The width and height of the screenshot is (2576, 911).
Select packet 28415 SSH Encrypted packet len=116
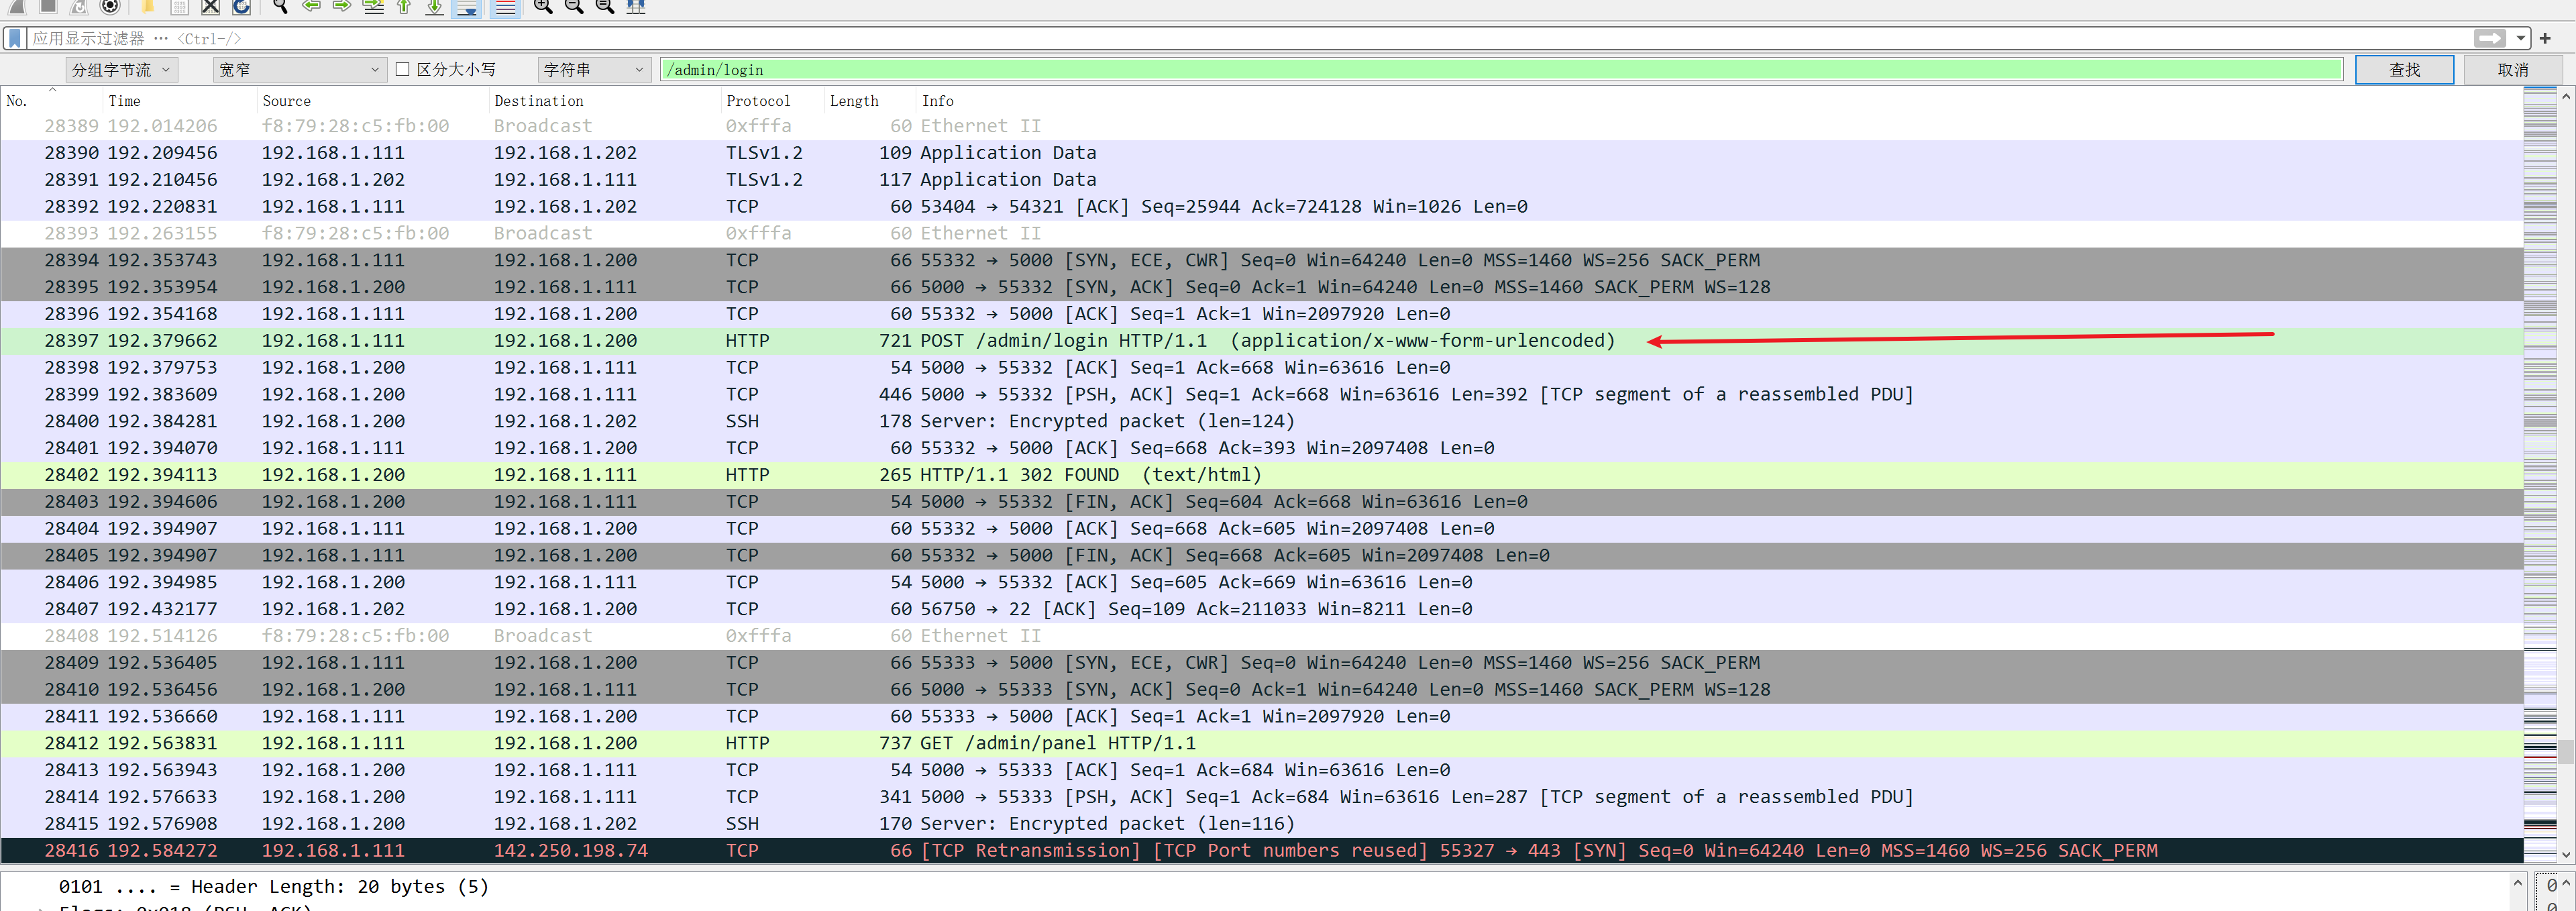click(1261, 823)
